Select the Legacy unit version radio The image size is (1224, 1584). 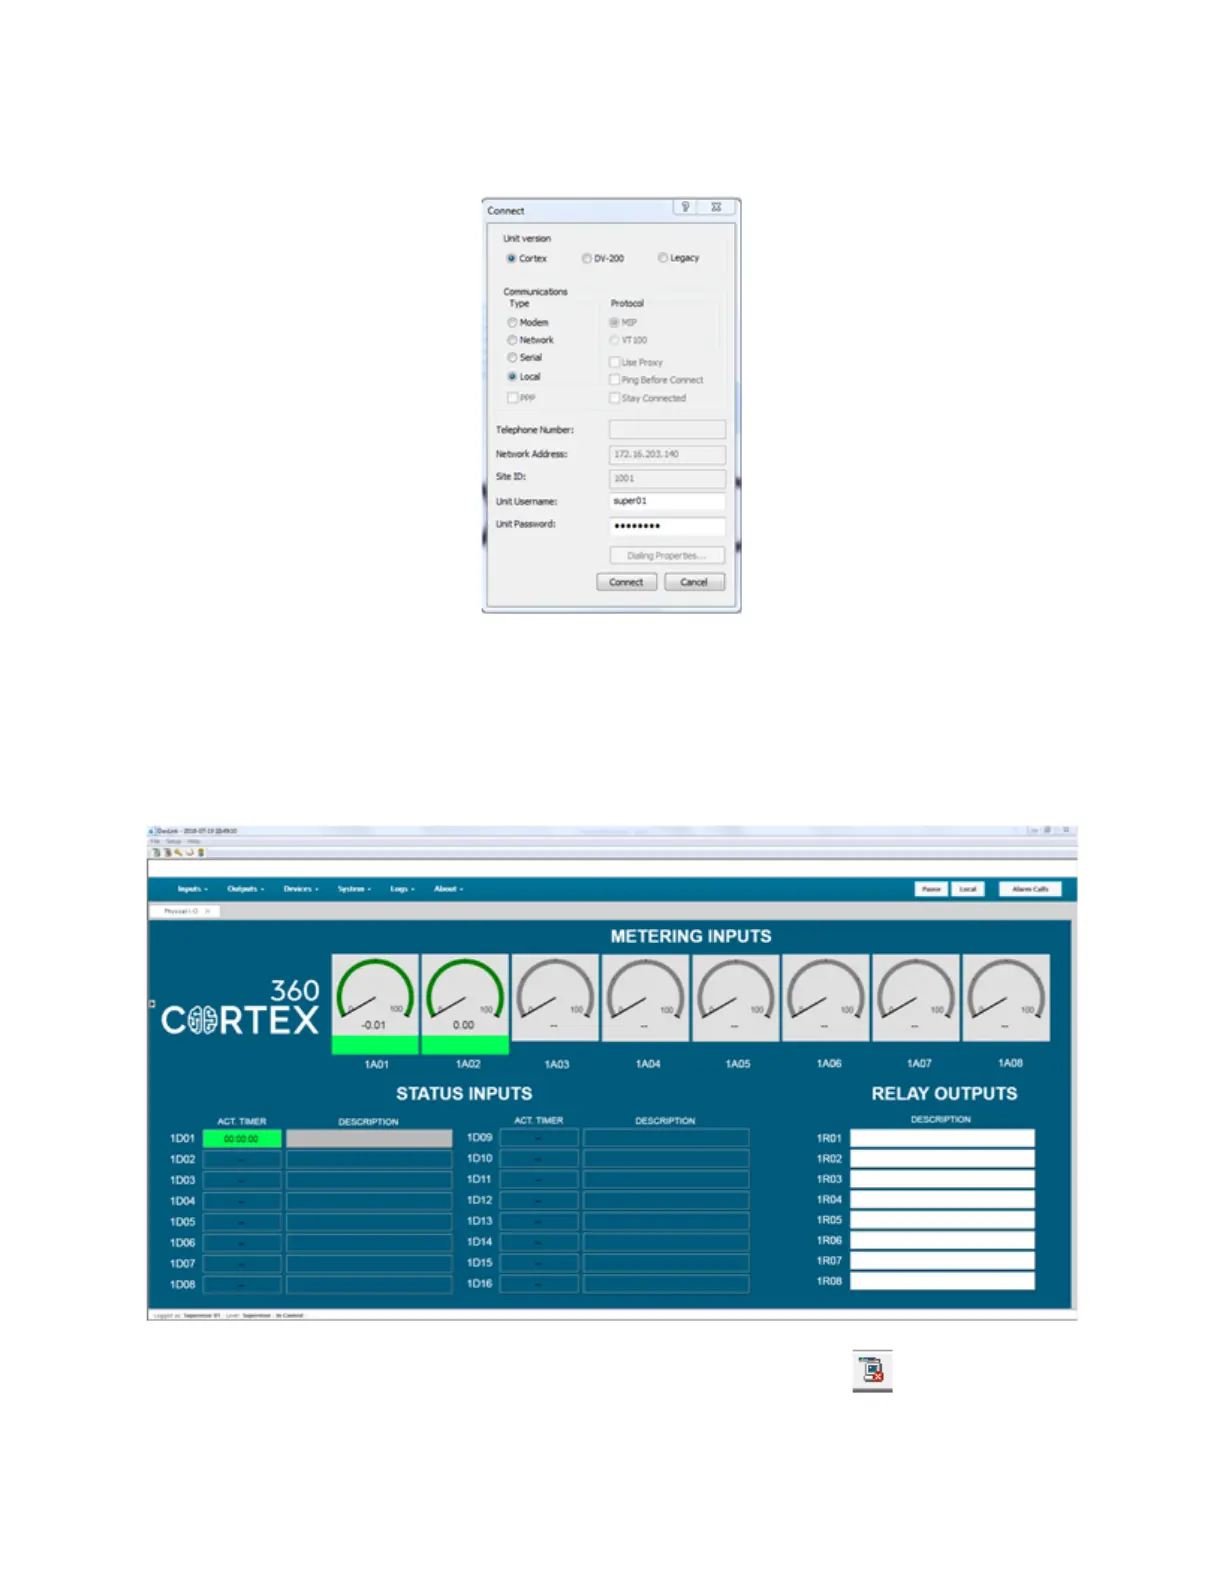(662, 258)
